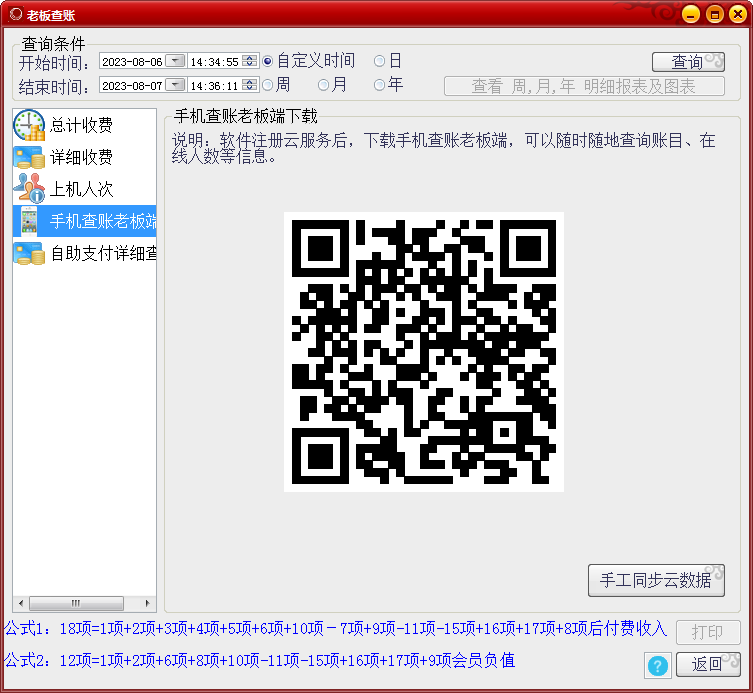The image size is (753, 693).
Task: Click the 打印 button
Action: 708,632
